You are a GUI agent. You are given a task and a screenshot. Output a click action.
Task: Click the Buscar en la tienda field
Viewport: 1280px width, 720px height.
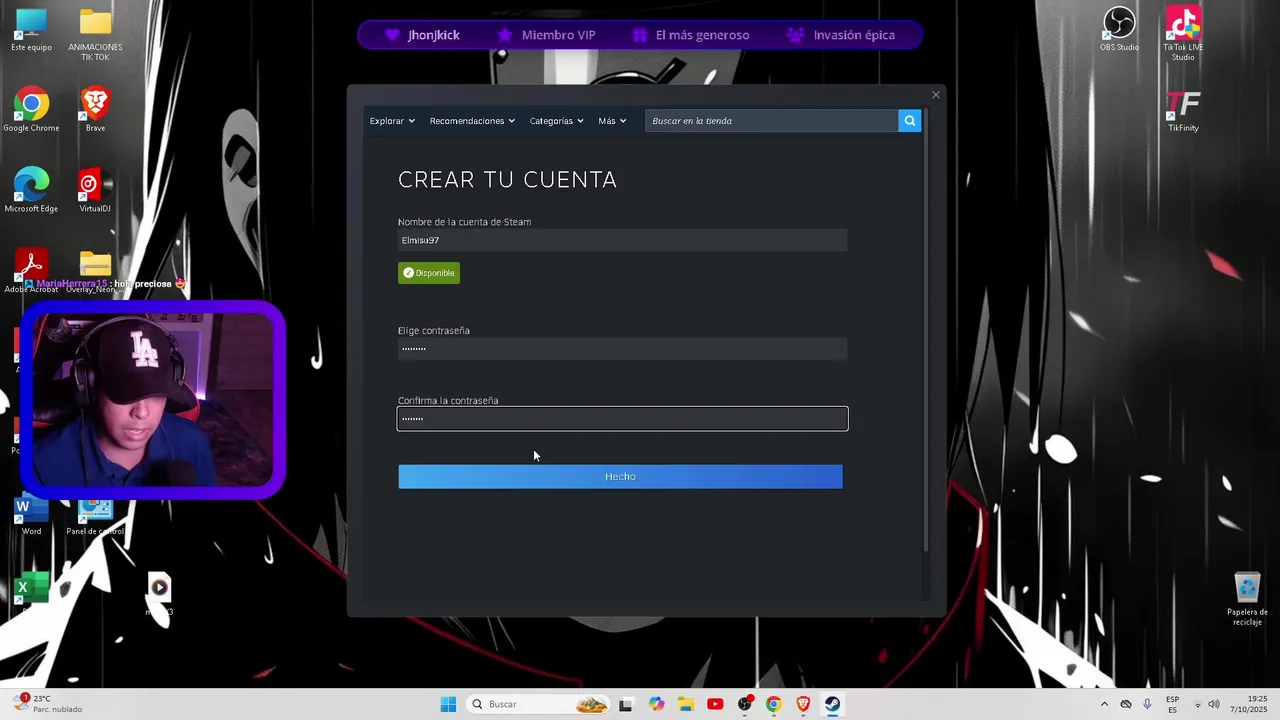[x=771, y=121]
